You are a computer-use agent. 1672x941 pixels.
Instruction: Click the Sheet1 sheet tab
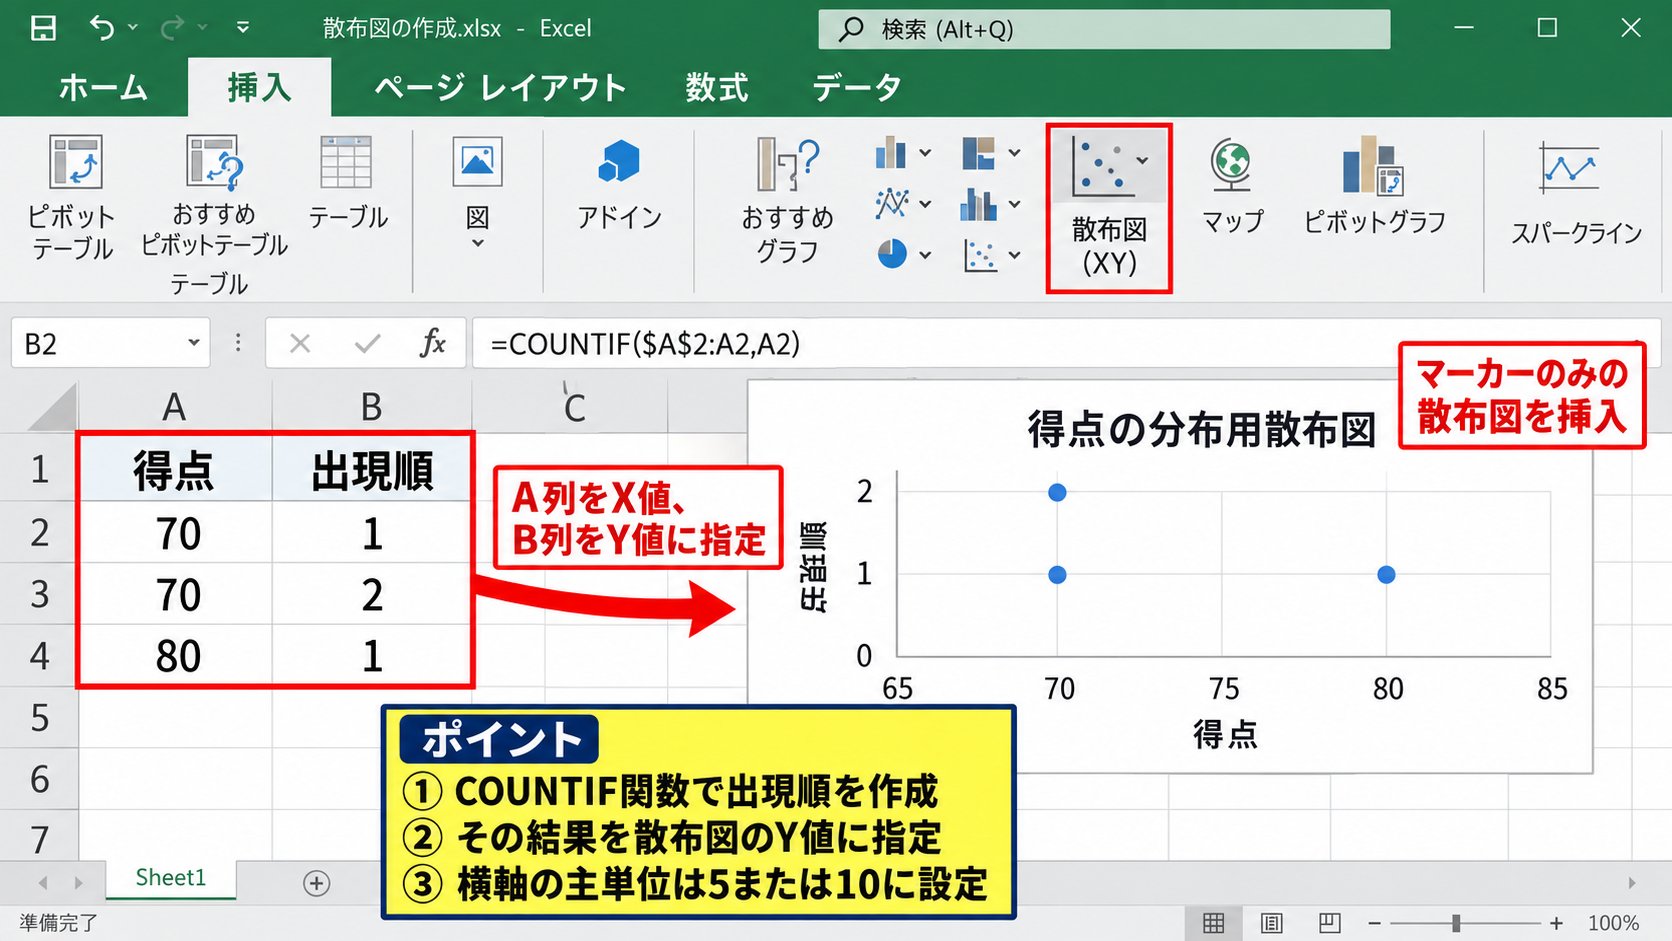pos(171,878)
